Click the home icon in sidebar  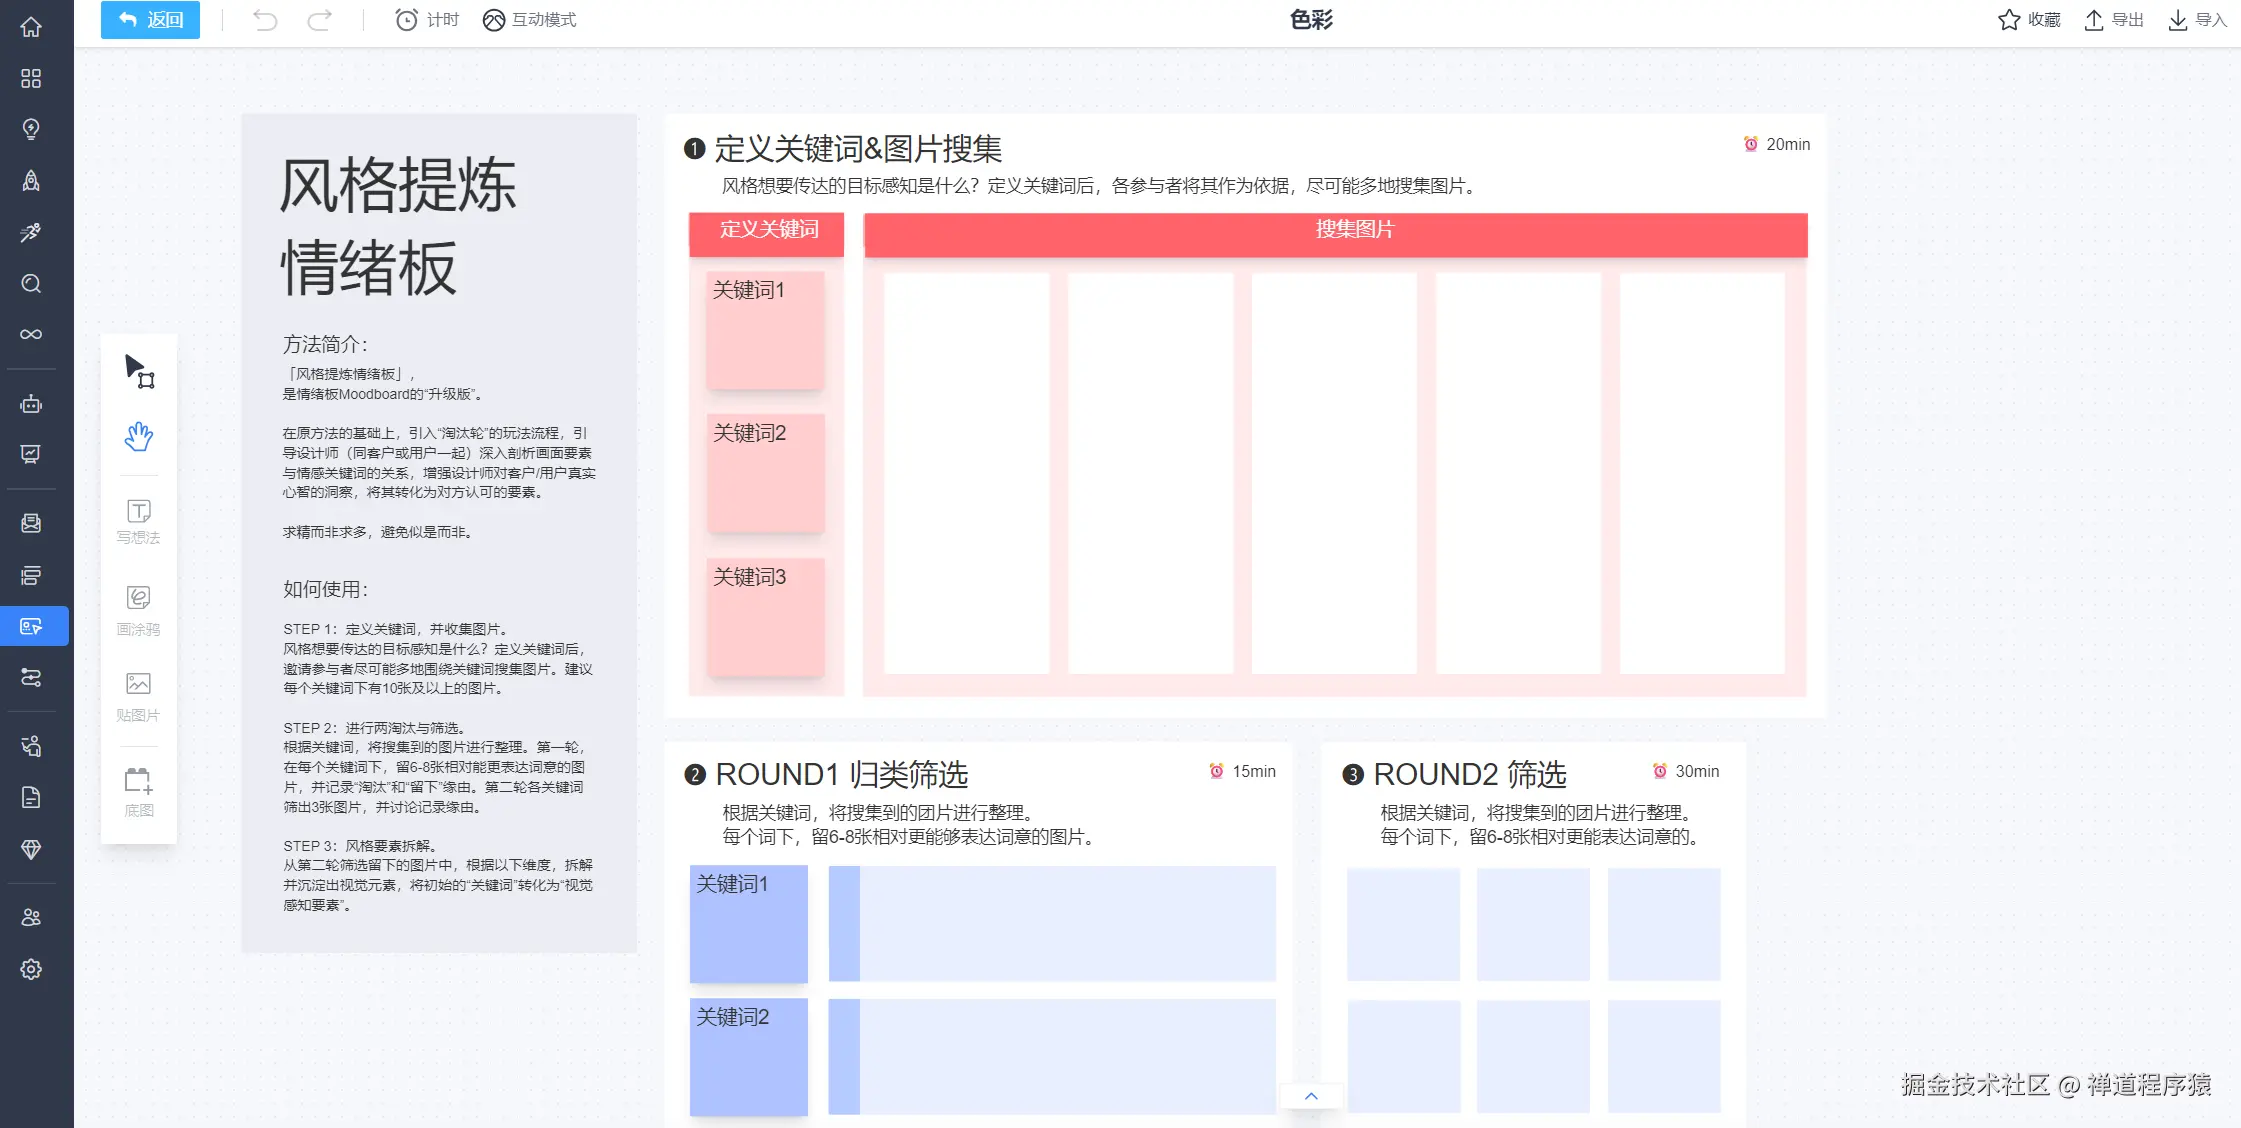(x=31, y=27)
